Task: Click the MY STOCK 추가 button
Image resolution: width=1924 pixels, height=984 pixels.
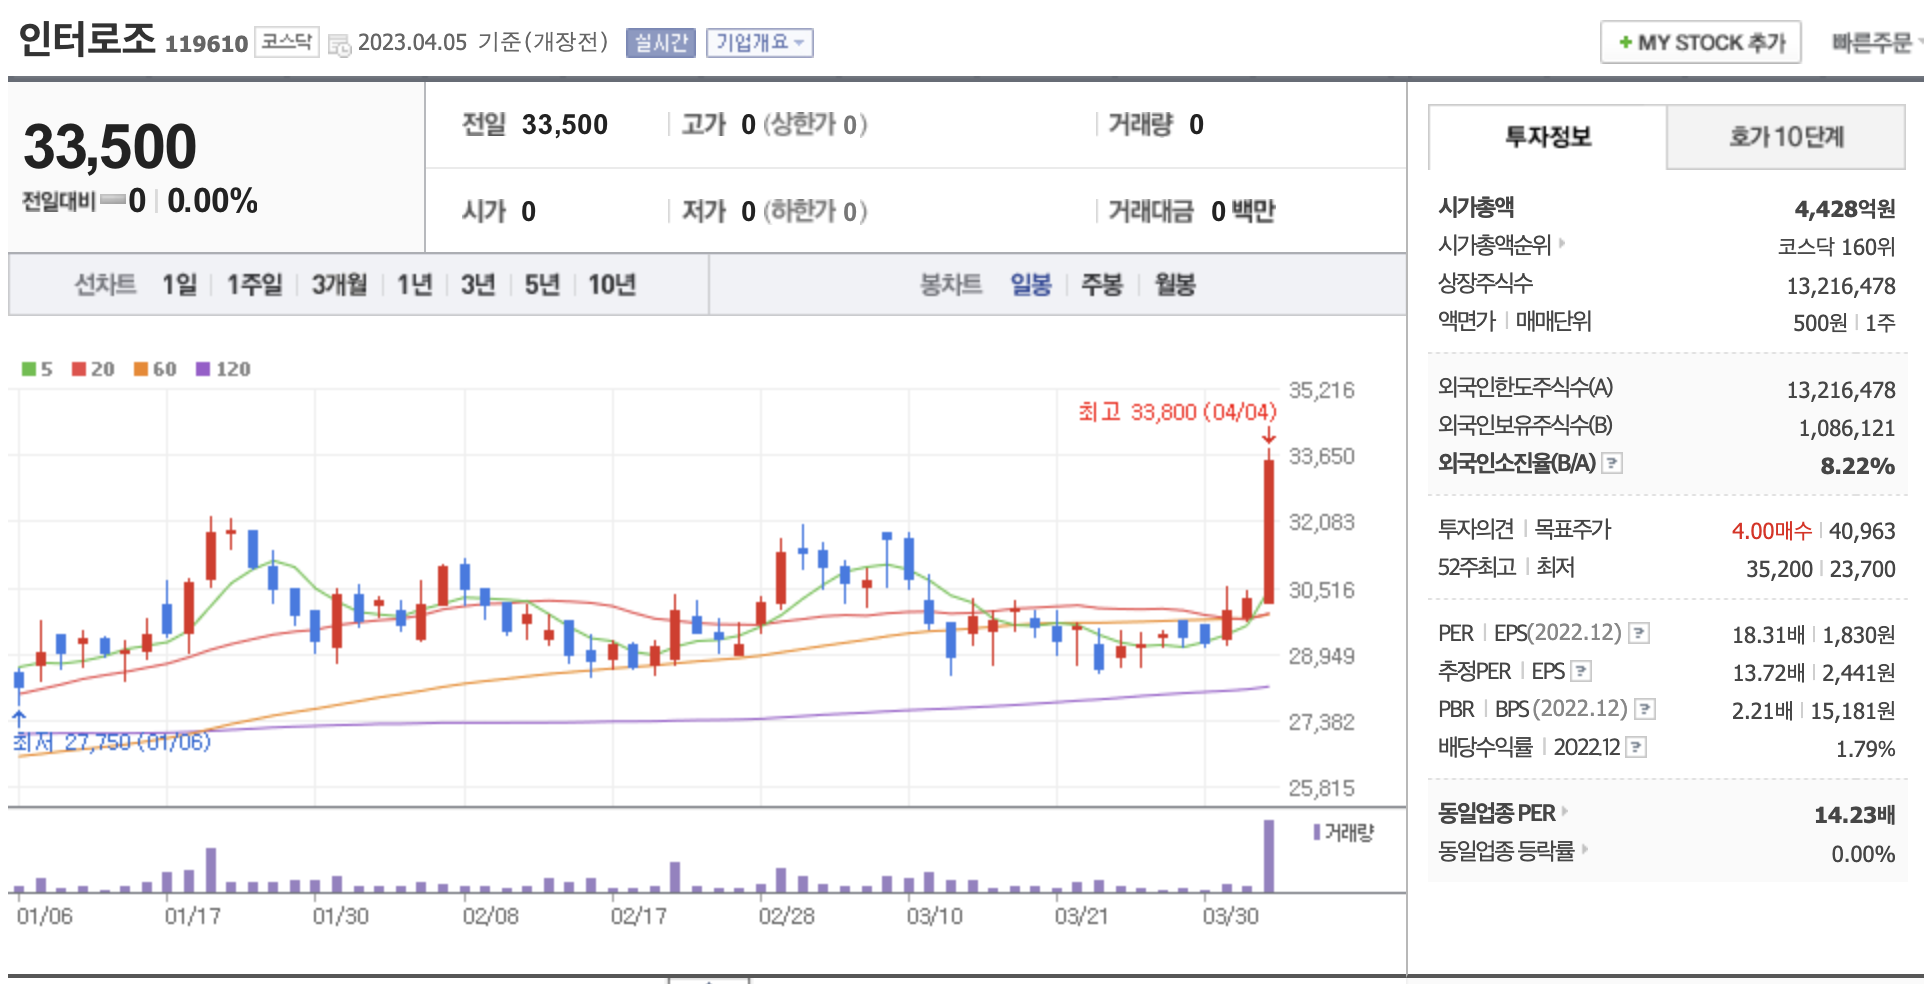Action: pyautogui.click(x=1700, y=43)
